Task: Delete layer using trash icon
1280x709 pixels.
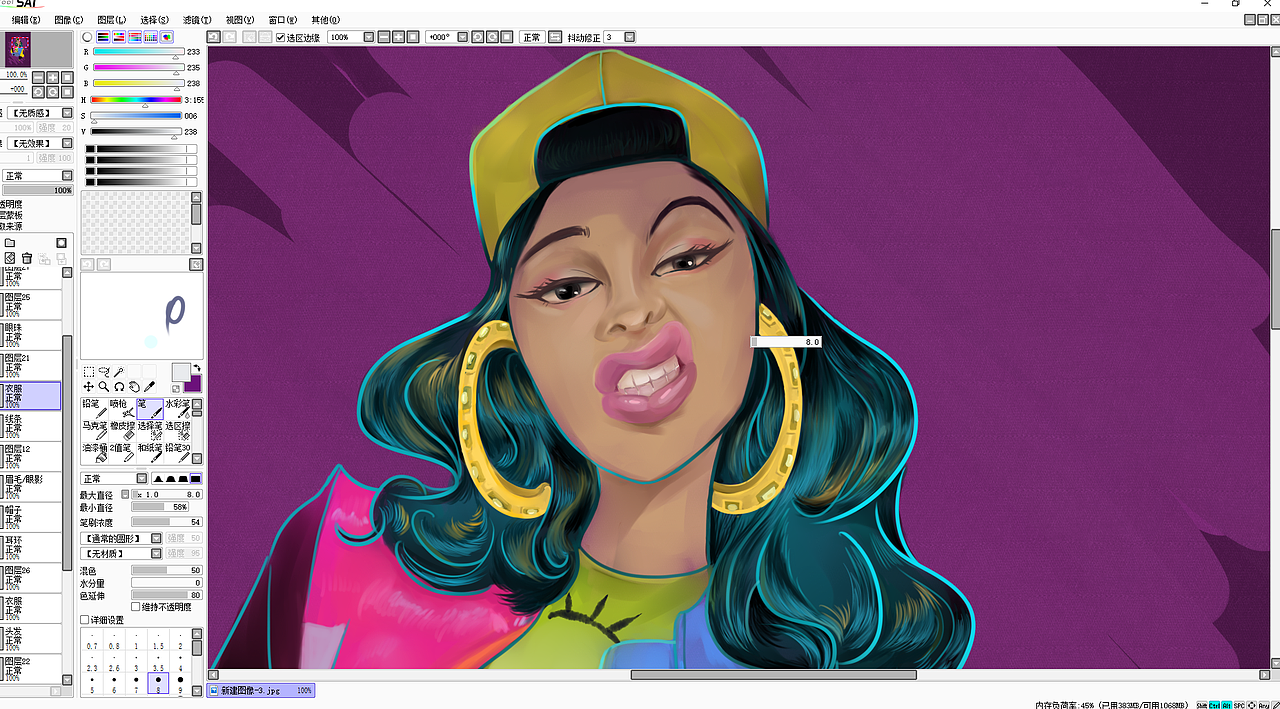Action: 27,258
